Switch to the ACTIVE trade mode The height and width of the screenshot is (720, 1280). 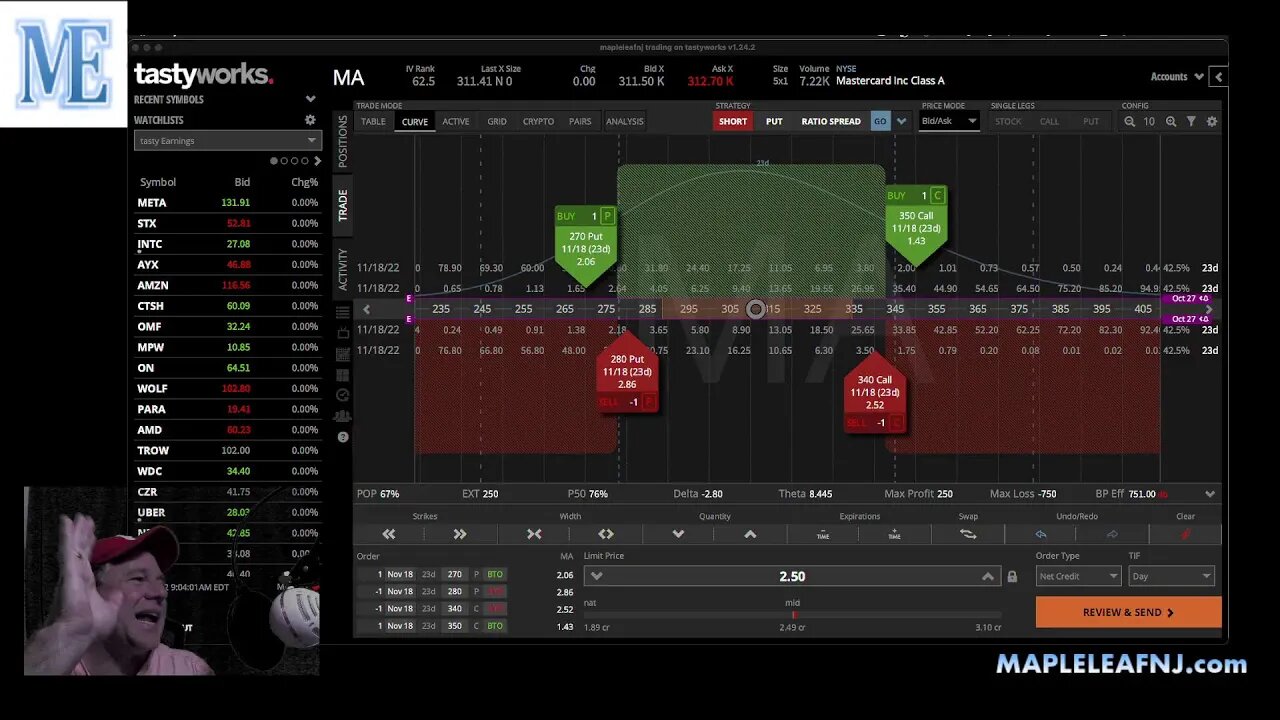point(456,122)
